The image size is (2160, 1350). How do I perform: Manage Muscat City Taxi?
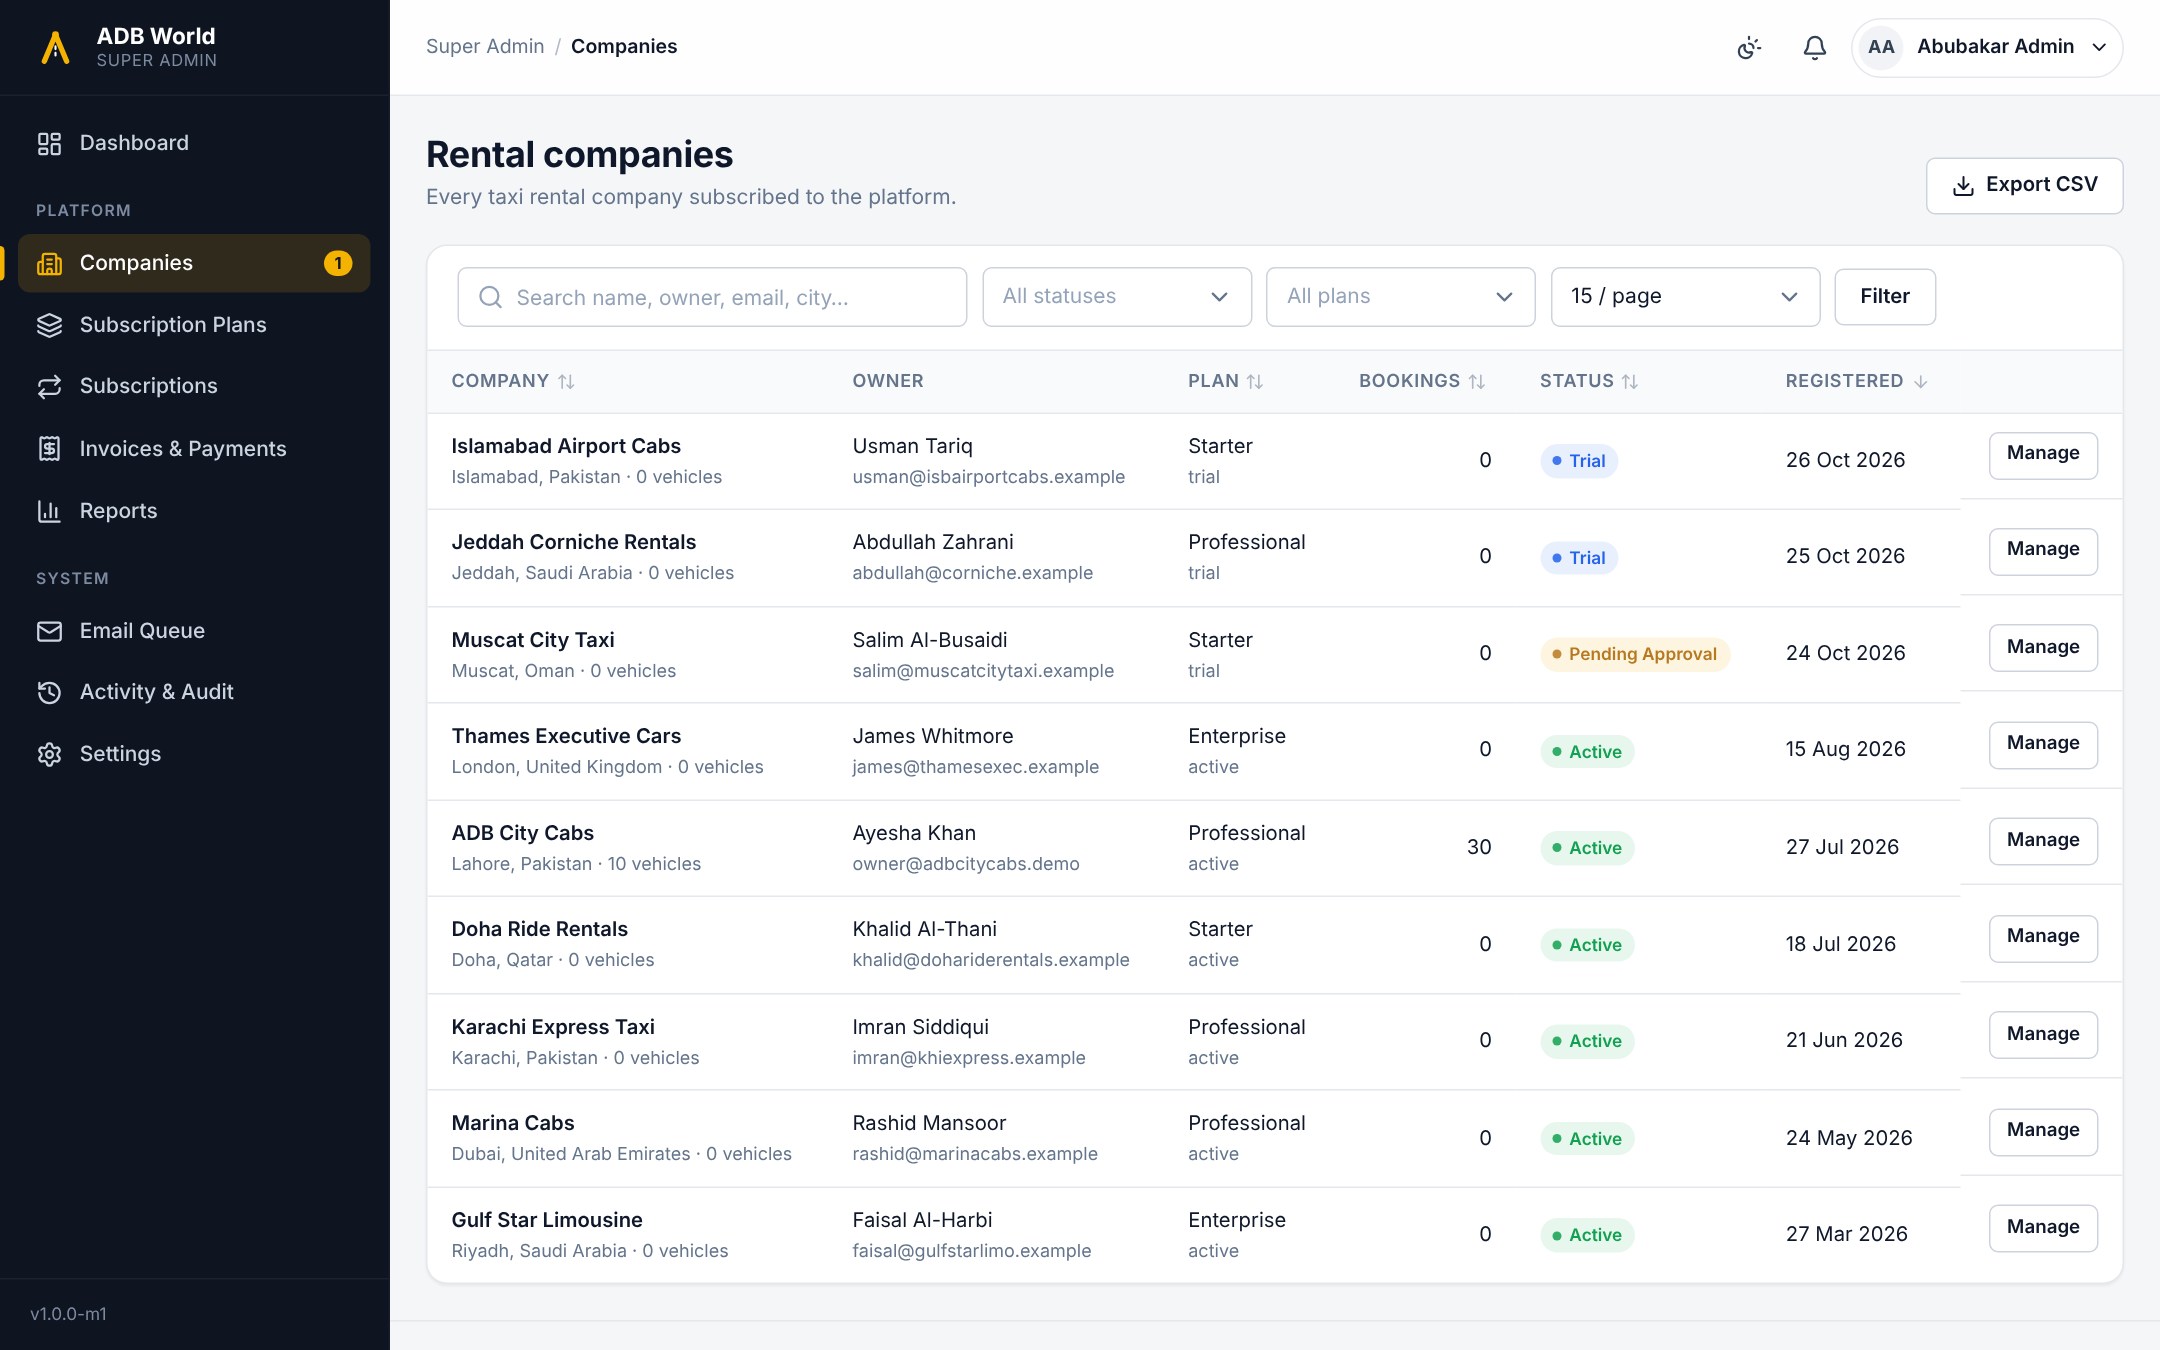(x=2043, y=648)
